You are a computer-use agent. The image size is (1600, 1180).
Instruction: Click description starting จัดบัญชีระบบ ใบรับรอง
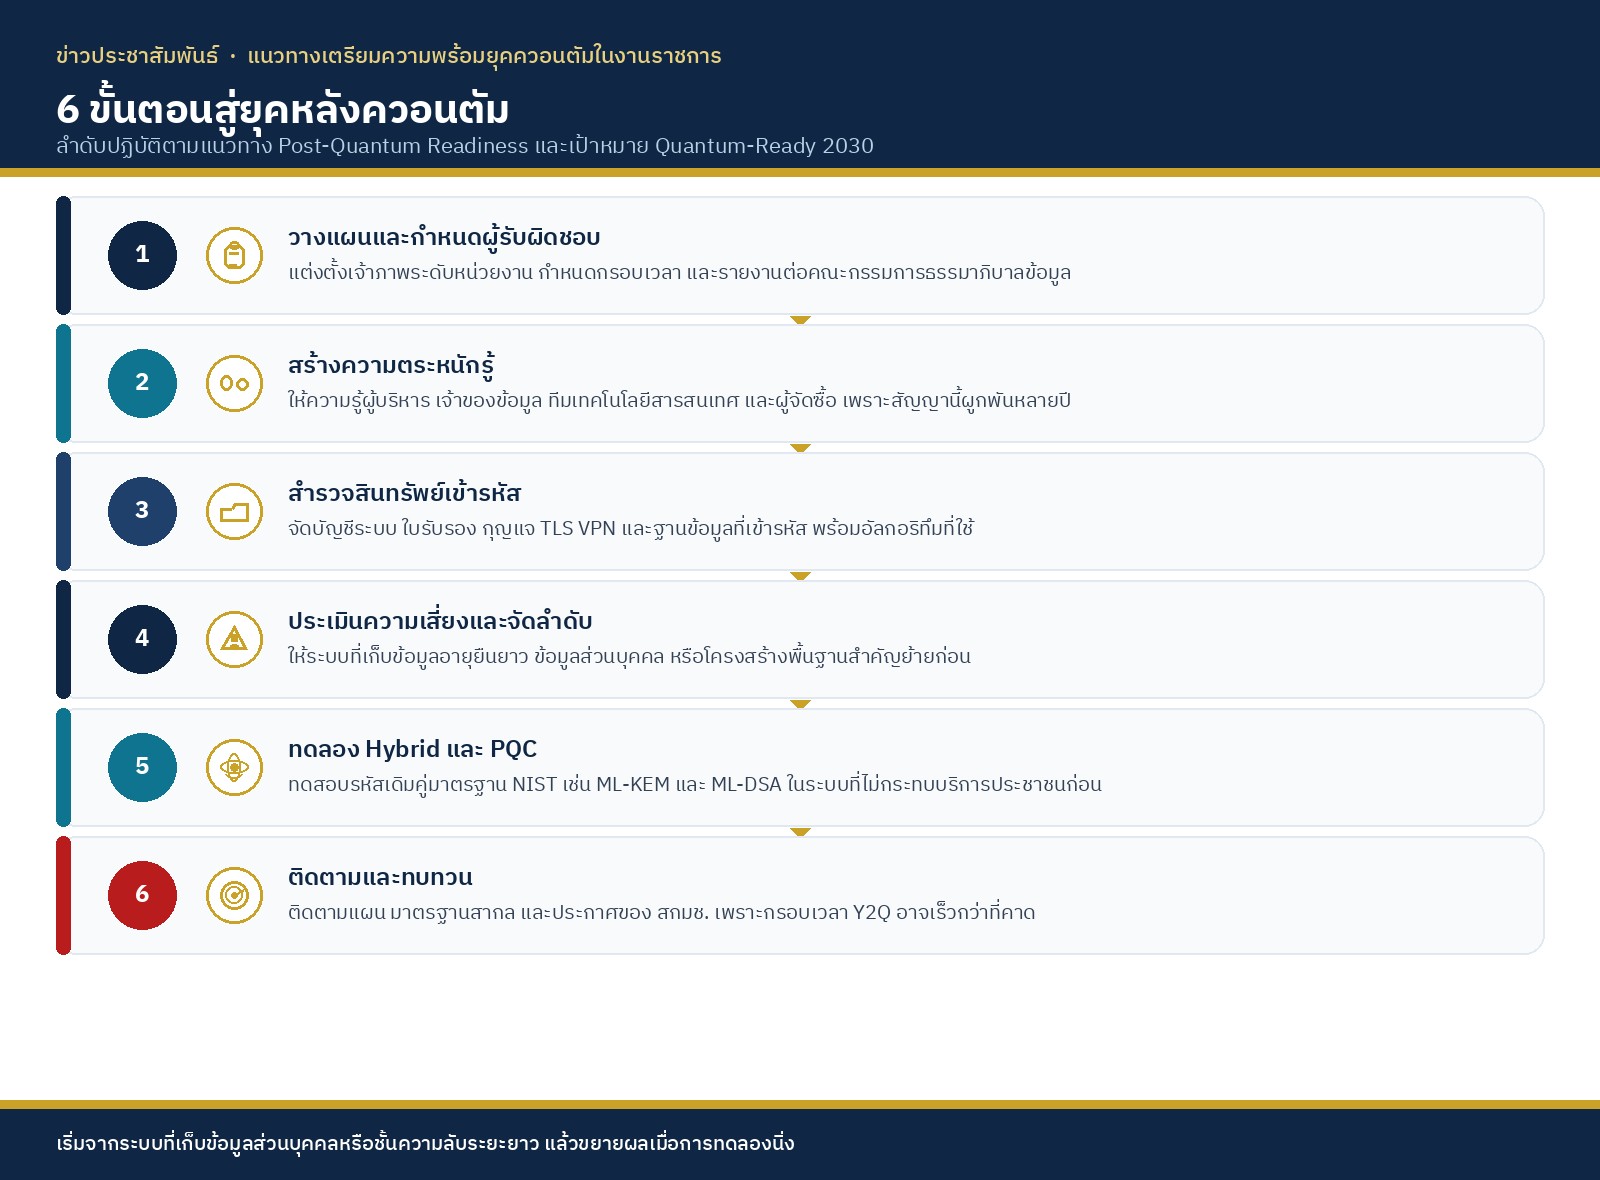[x=630, y=528]
